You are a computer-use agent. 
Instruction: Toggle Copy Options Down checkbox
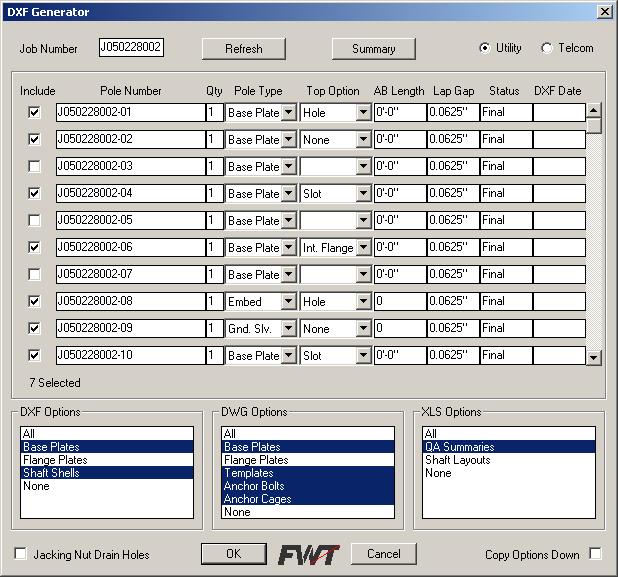[595, 553]
